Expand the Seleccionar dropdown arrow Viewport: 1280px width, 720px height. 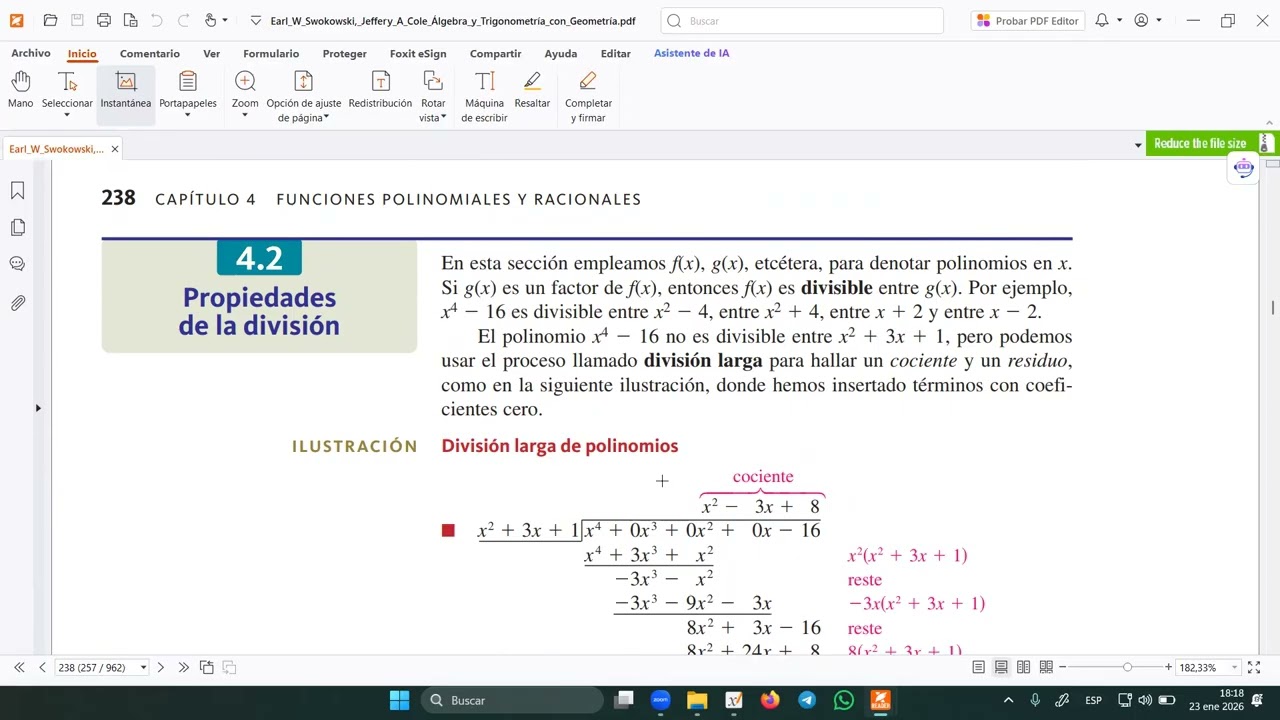[x=67, y=115]
